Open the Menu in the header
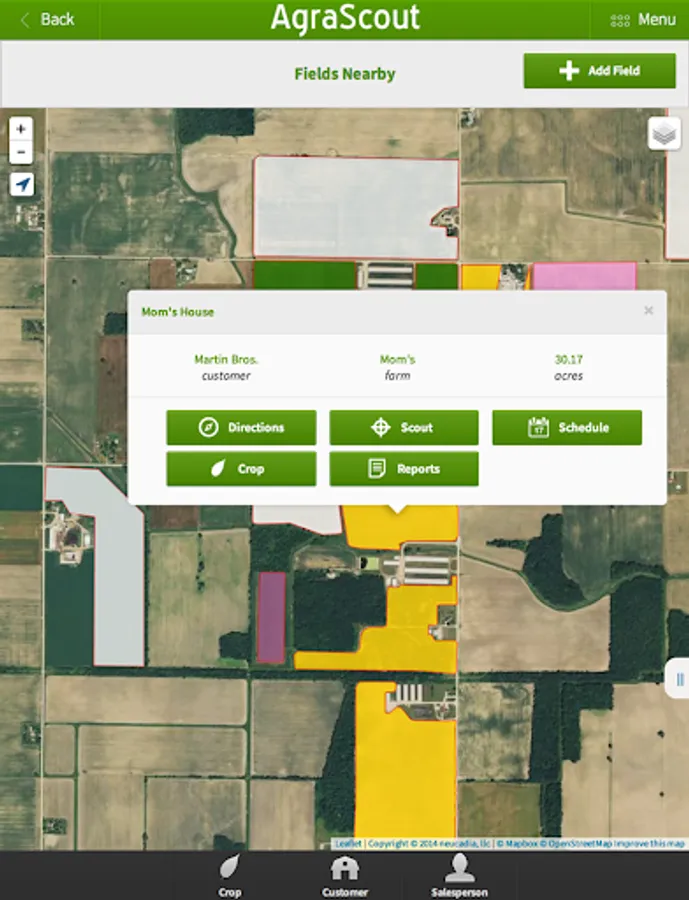 point(642,20)
